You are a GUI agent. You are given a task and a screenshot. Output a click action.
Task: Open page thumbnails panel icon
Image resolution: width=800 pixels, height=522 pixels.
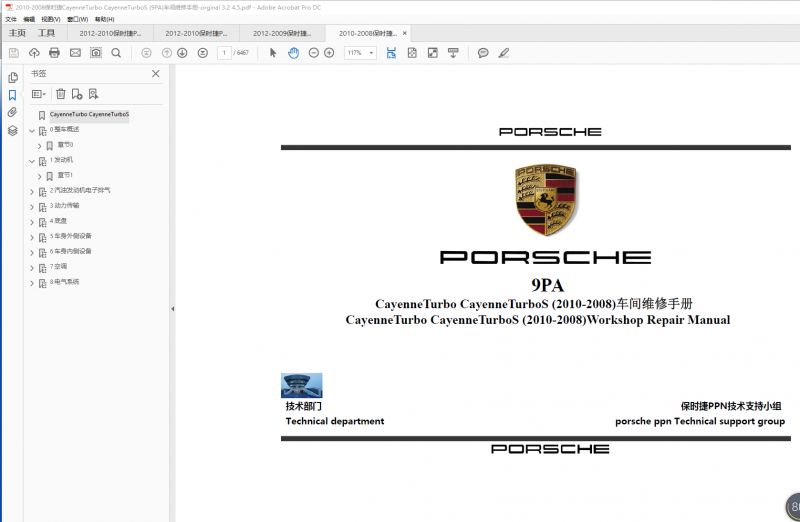coord(13,77)
